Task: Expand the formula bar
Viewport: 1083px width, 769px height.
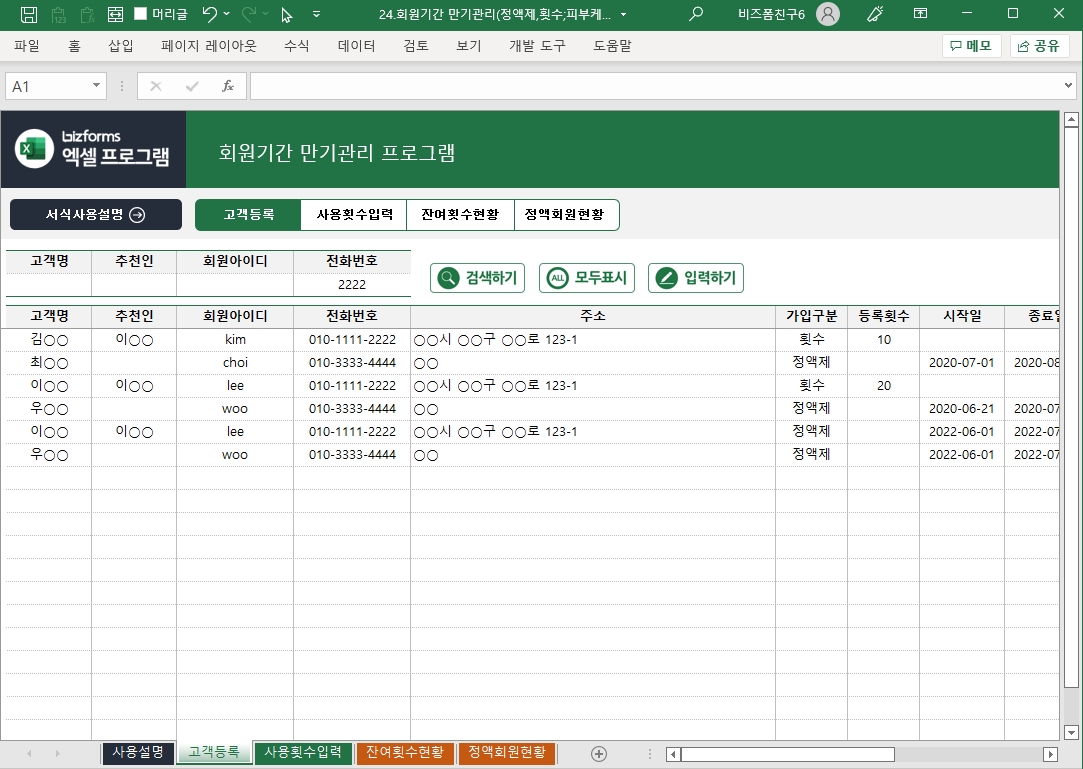Action: [1069, 86]
